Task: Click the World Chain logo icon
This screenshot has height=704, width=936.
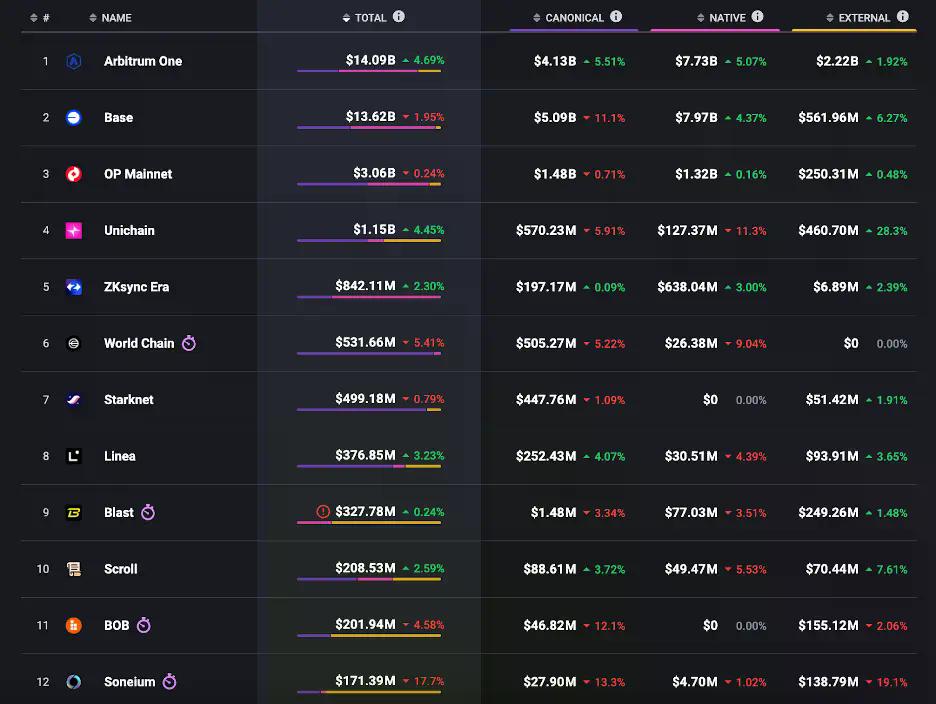Action: [73, 343]
